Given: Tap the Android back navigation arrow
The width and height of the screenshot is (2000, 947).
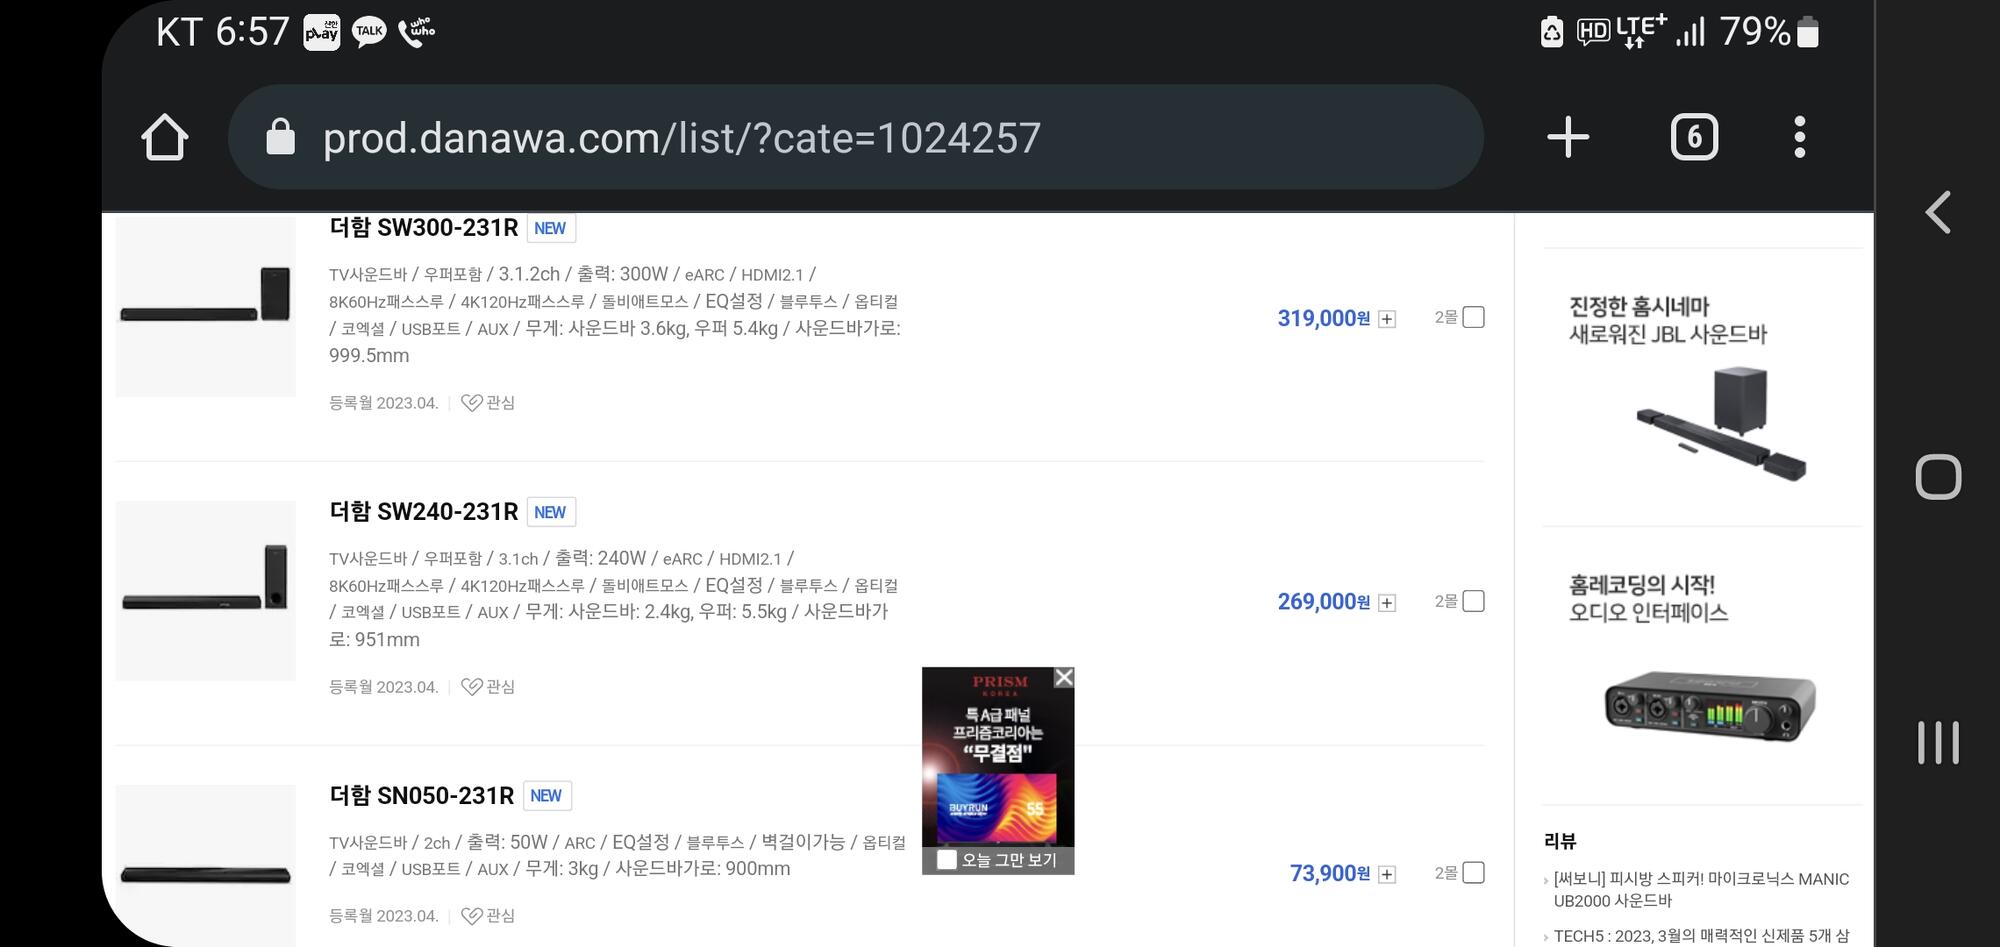Looking at the screenshot, I should [x=1938, y=212].
